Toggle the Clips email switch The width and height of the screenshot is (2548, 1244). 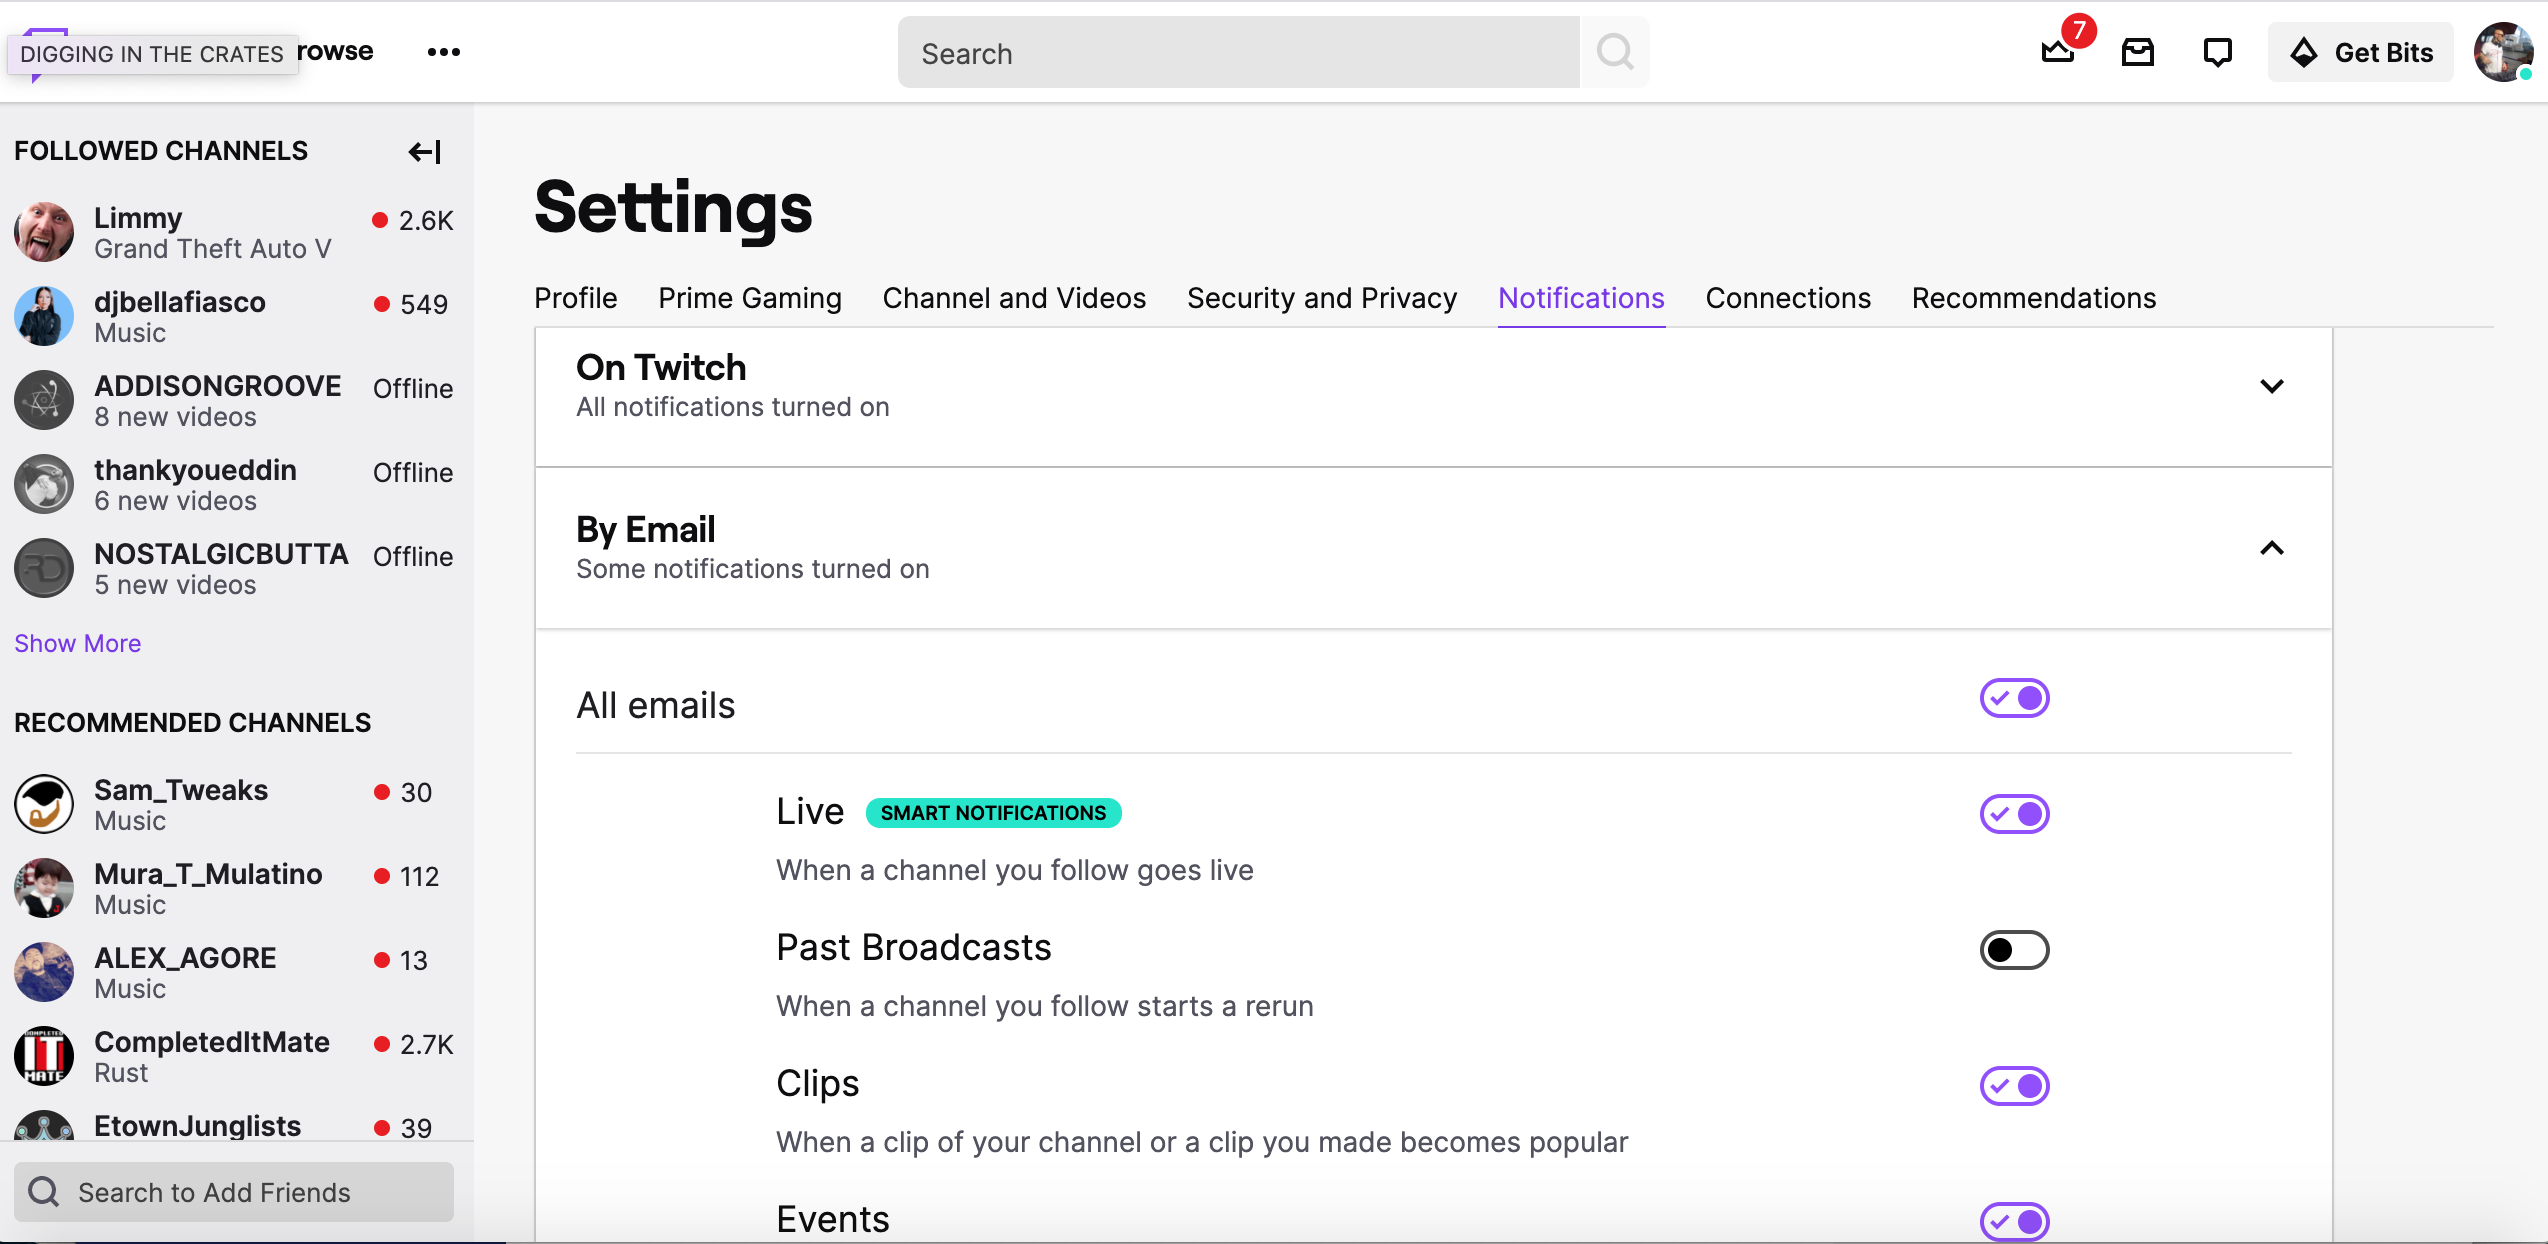2014,1086
